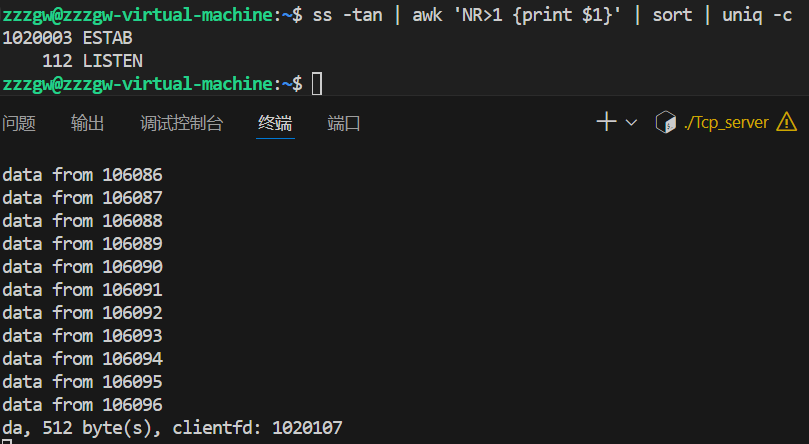Click the "data from 106096" line
The height and width of the screenshot is (444, 809).
pos(82,405)
